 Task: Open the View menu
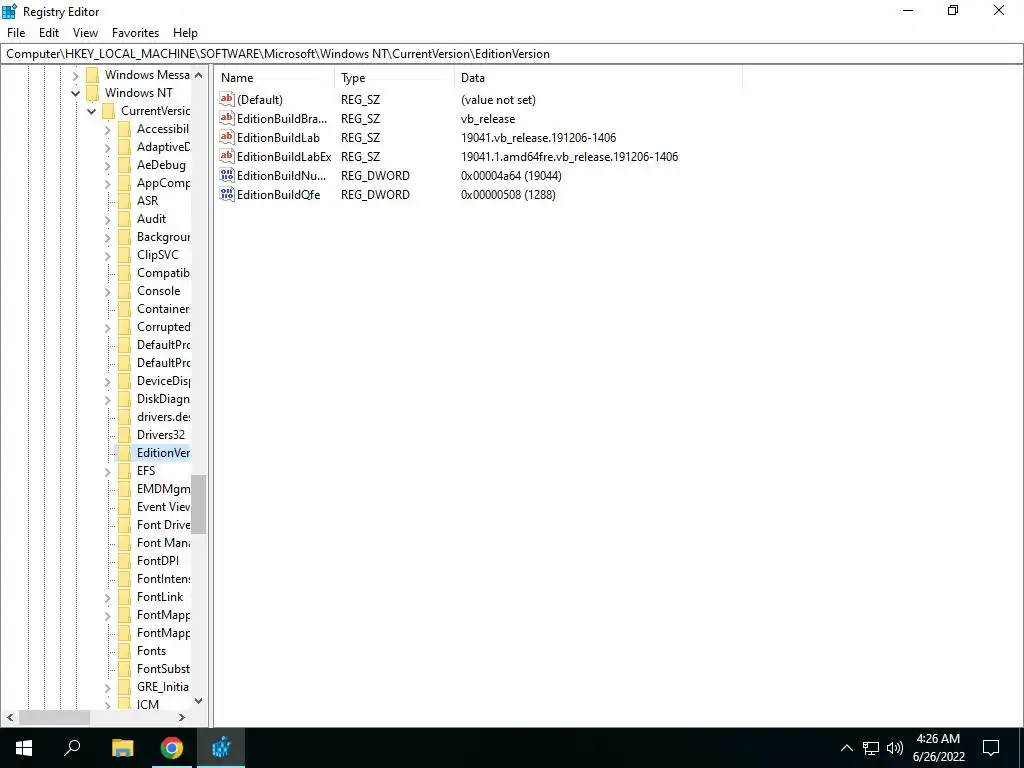click(x=85, y=33)
